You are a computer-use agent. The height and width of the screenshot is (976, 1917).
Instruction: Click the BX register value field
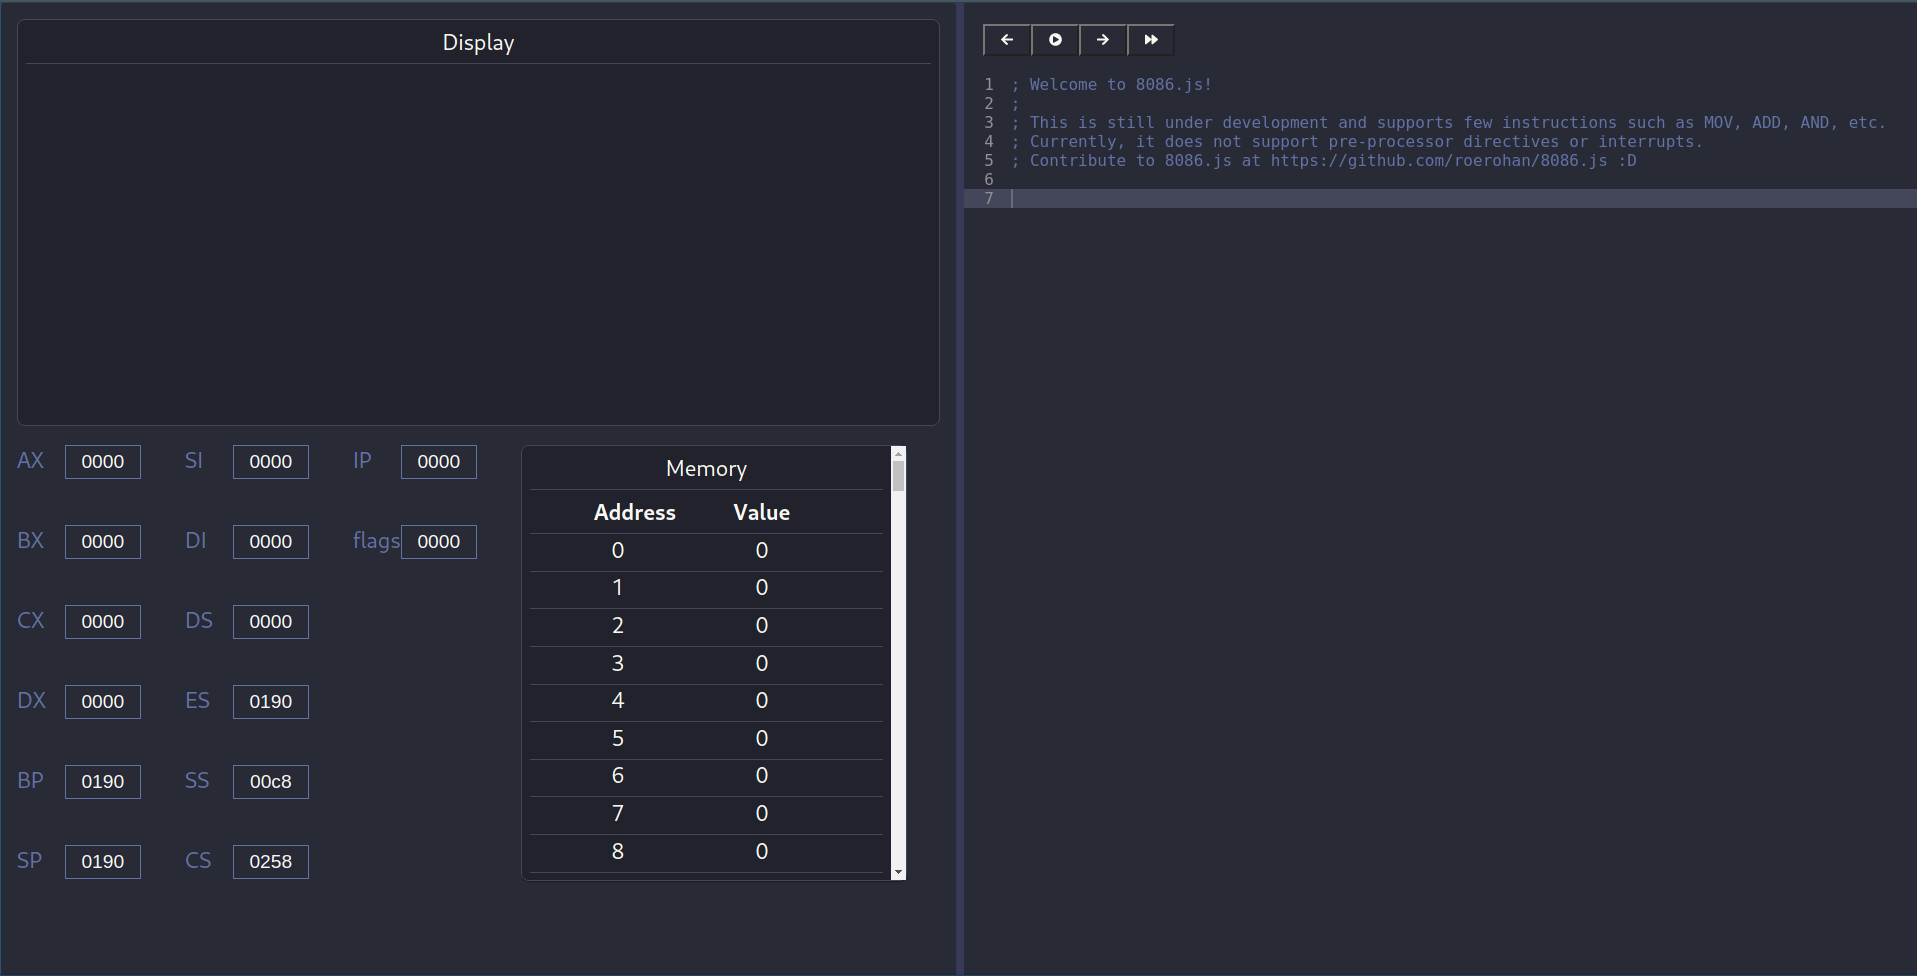pos(103,542)
